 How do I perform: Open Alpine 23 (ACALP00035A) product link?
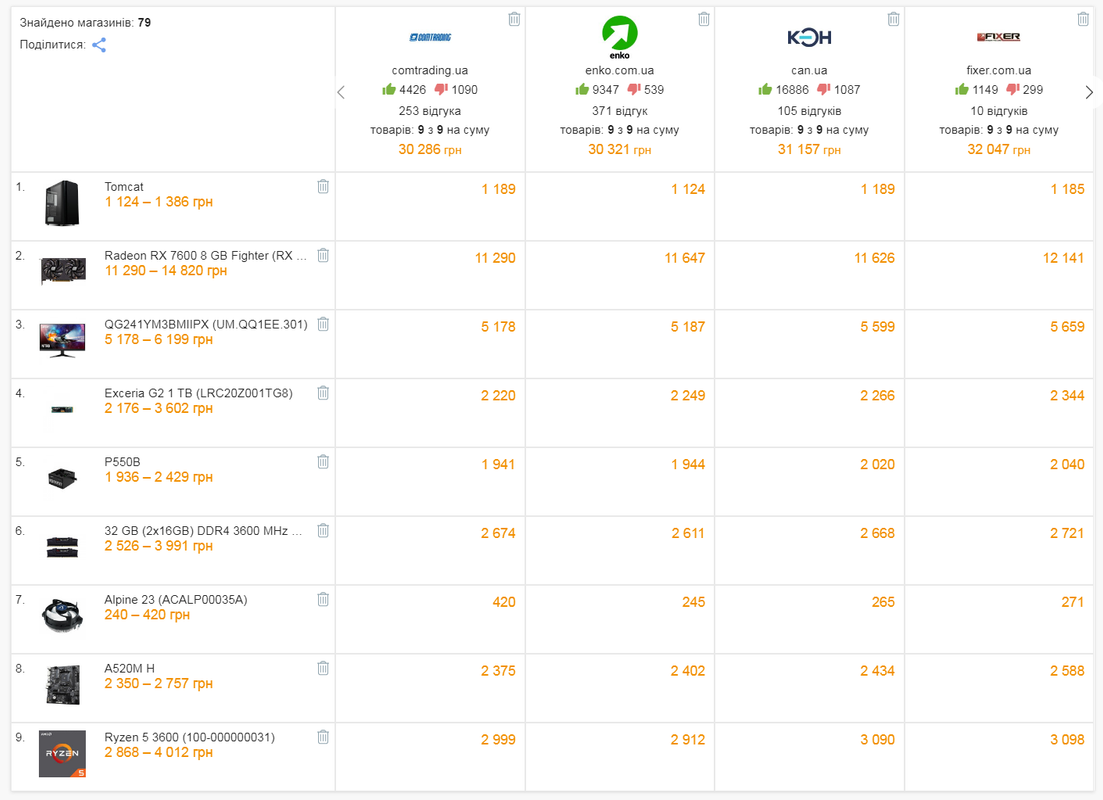pyautogui.click(x=176, y=599)
